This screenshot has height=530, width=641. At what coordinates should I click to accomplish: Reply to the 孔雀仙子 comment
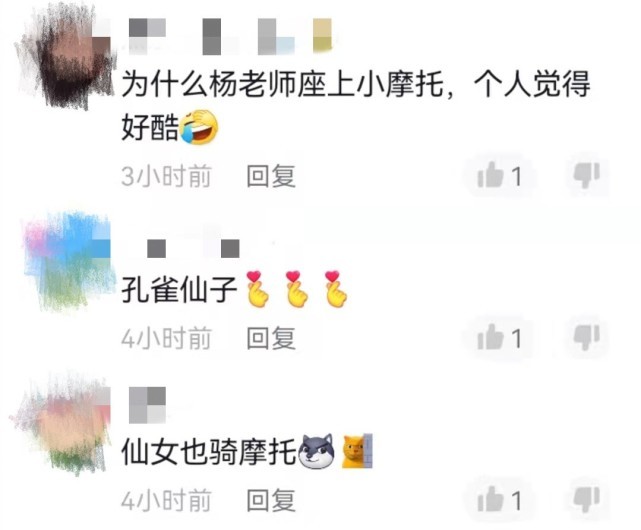point(271,338)
